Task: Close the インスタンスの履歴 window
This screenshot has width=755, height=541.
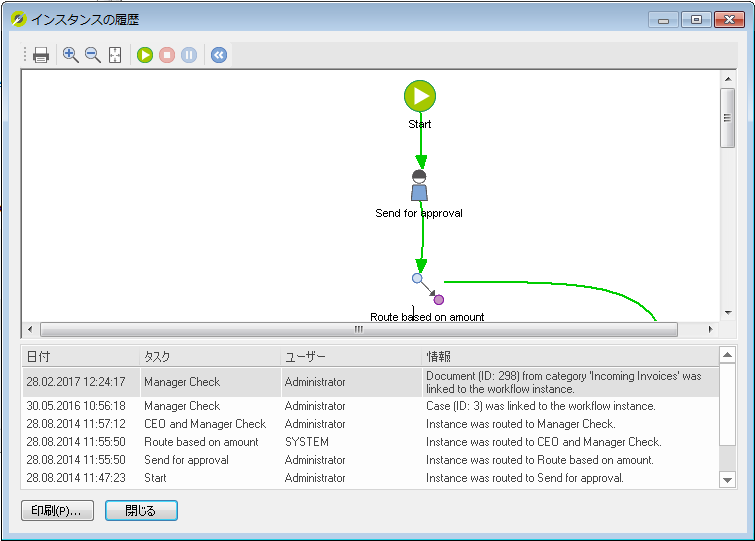Action: (x=729, y=20)
